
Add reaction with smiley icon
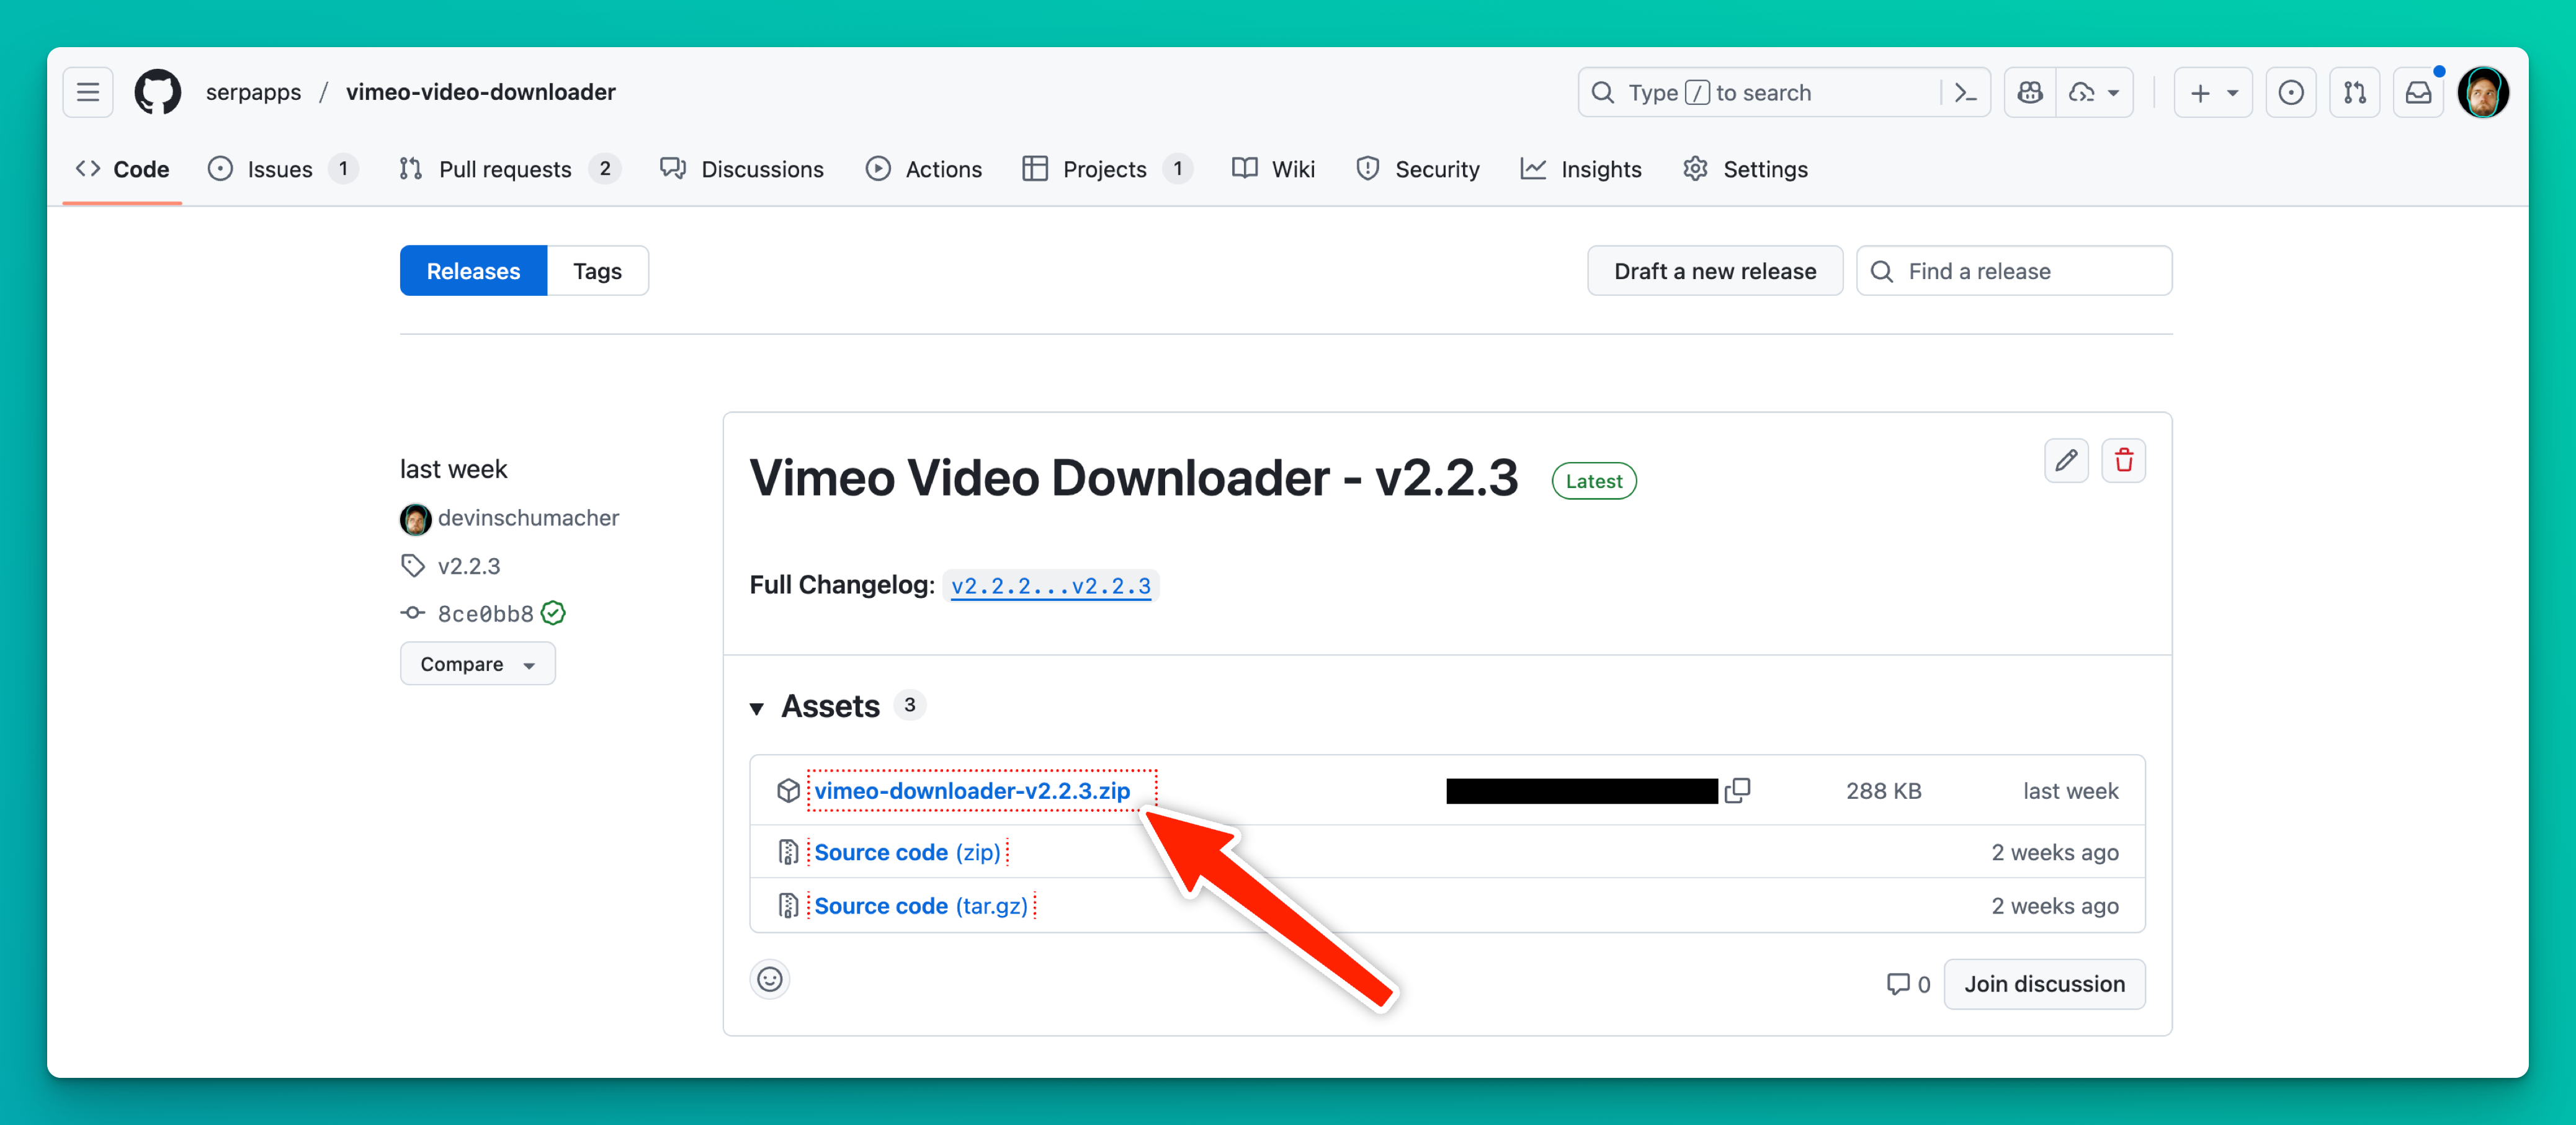(769, 979)
